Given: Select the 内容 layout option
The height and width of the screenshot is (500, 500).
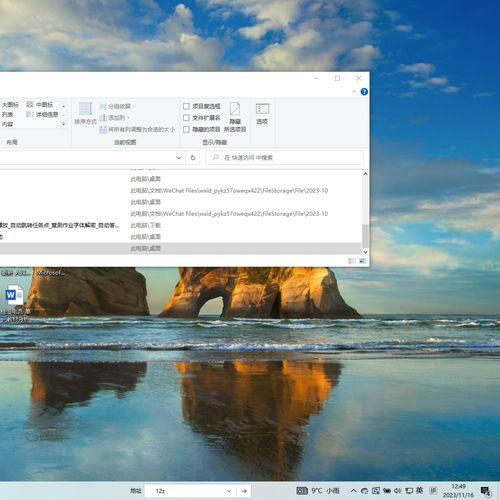Looking at the screenshot, I should click(7, 124).
